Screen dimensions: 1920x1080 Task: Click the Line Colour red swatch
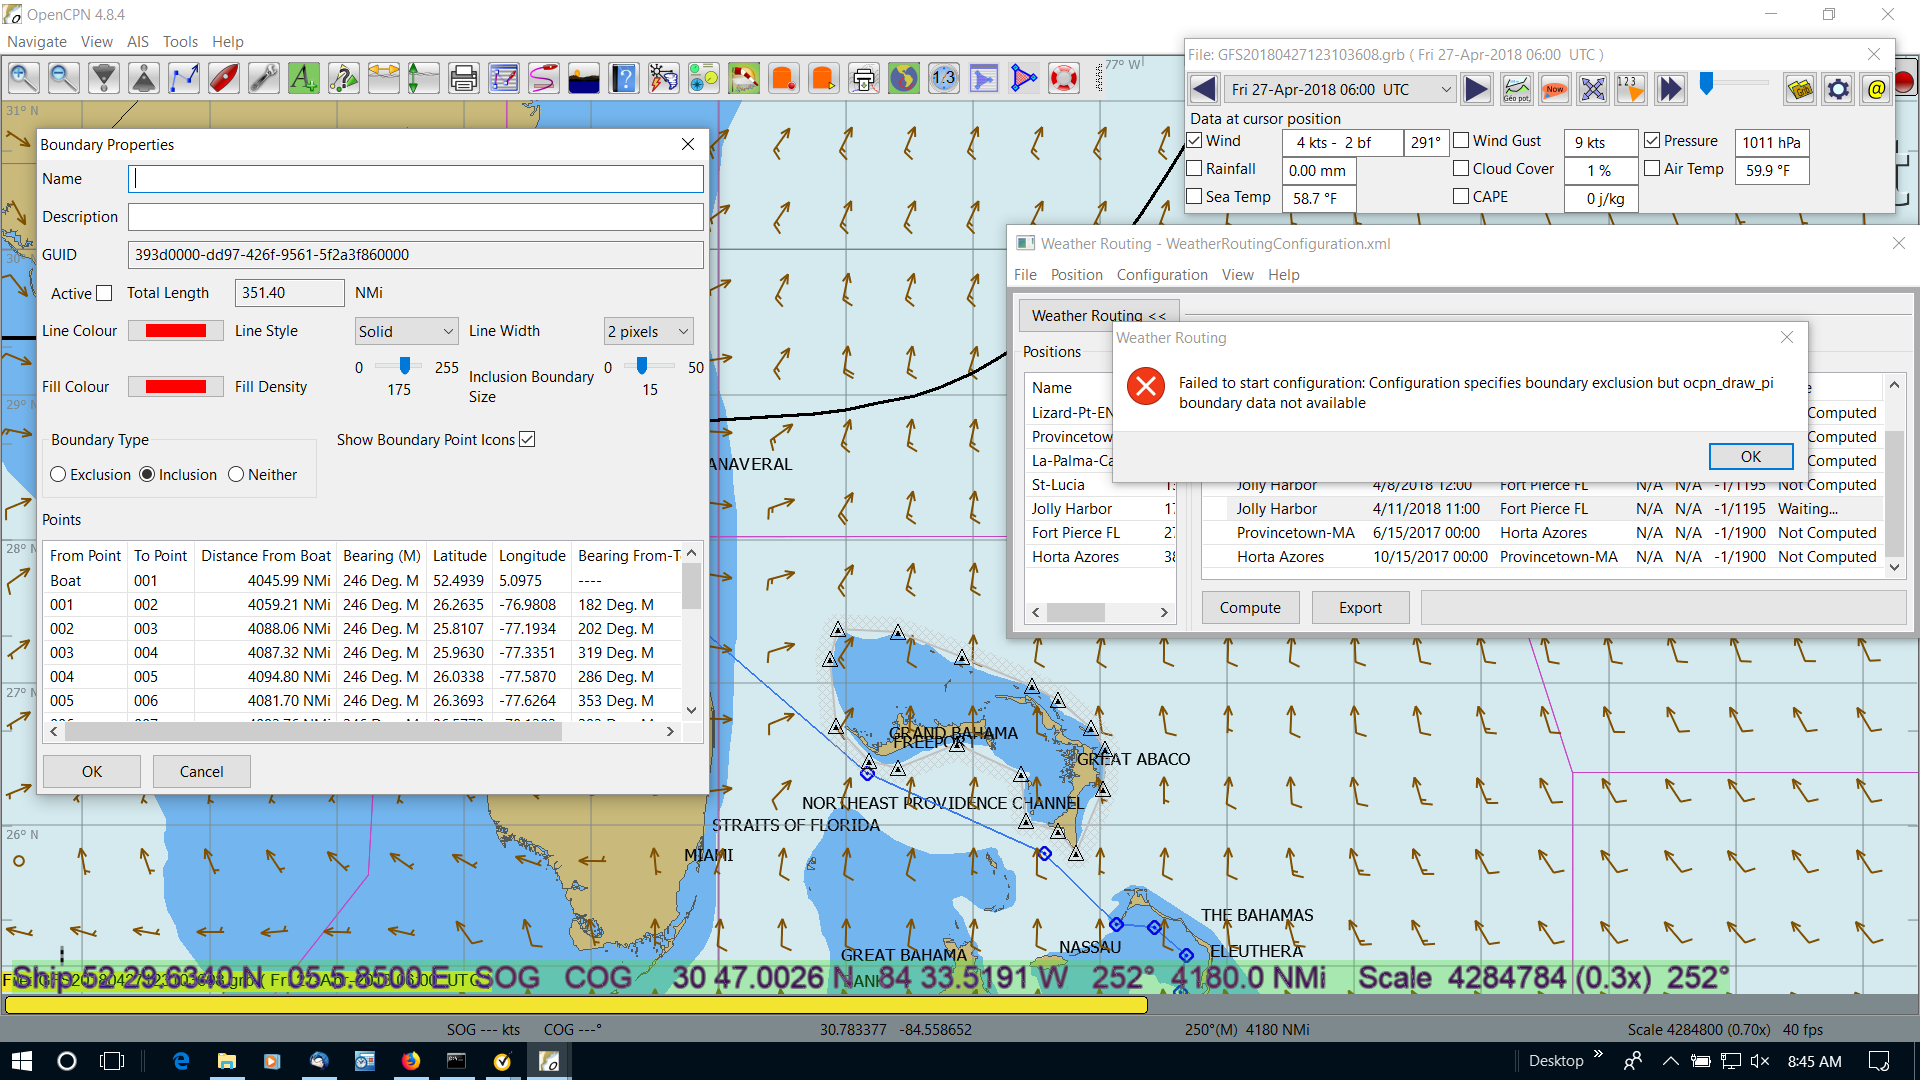click(x=176, y=331)
